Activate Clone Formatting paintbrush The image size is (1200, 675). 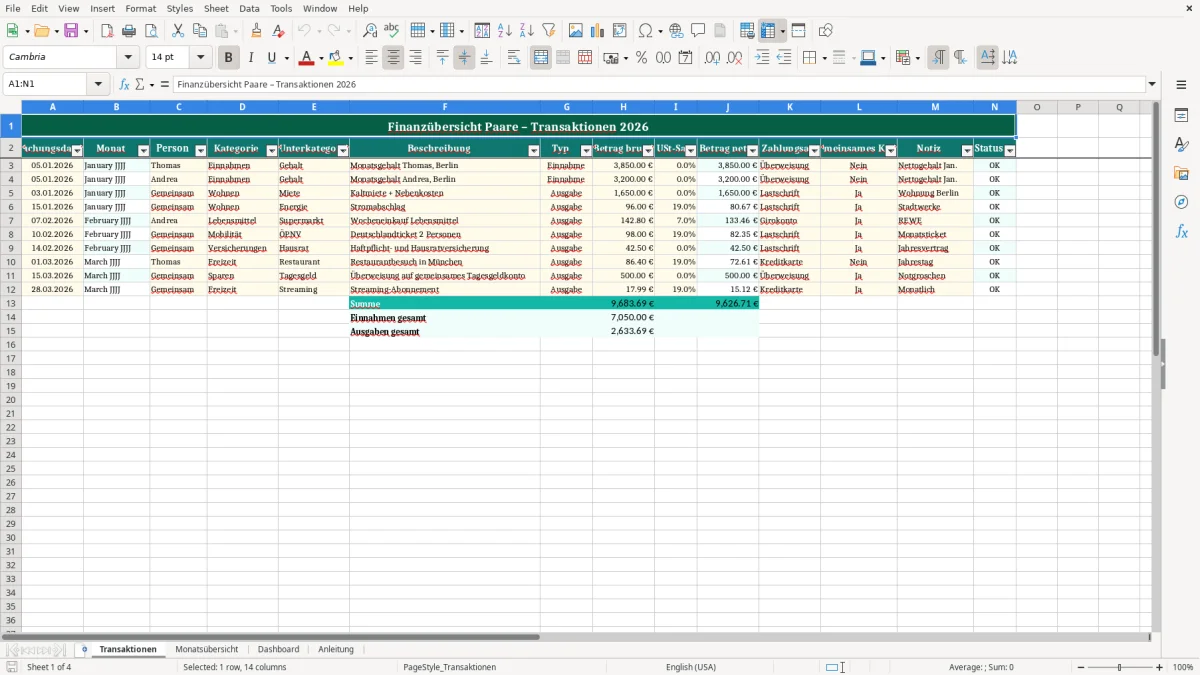click(x=256, y=31)
